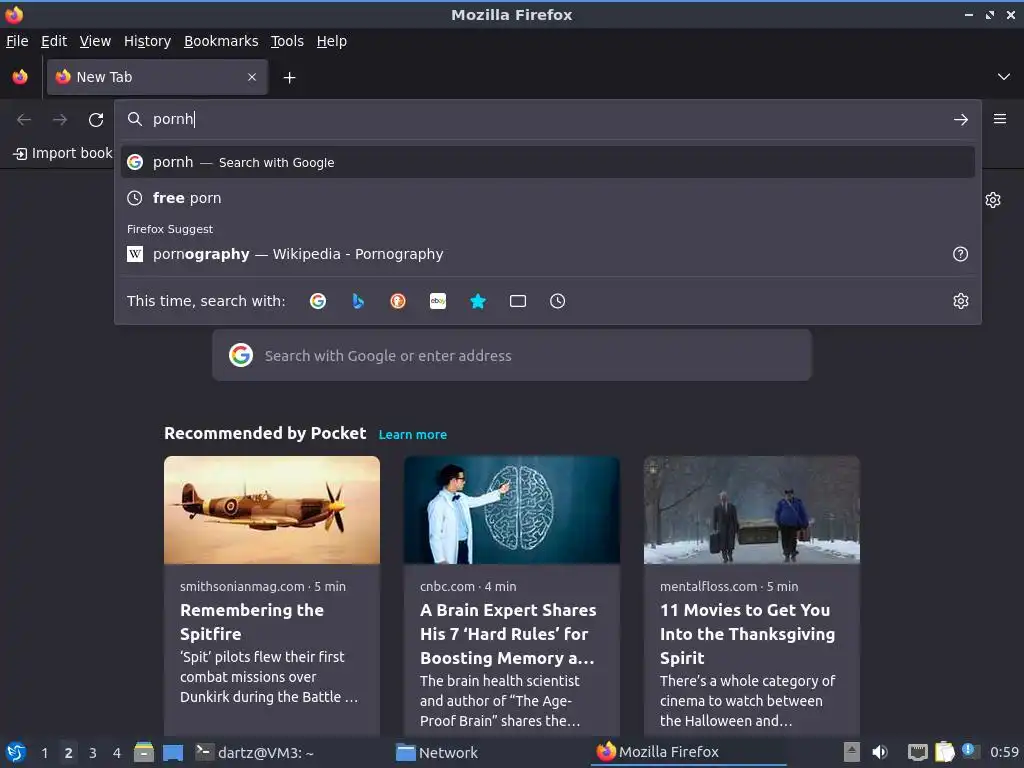This screenshot has height=768, width=1024.
Task: Switch to workspace 3 in taskbar
Action: [93, 753]
